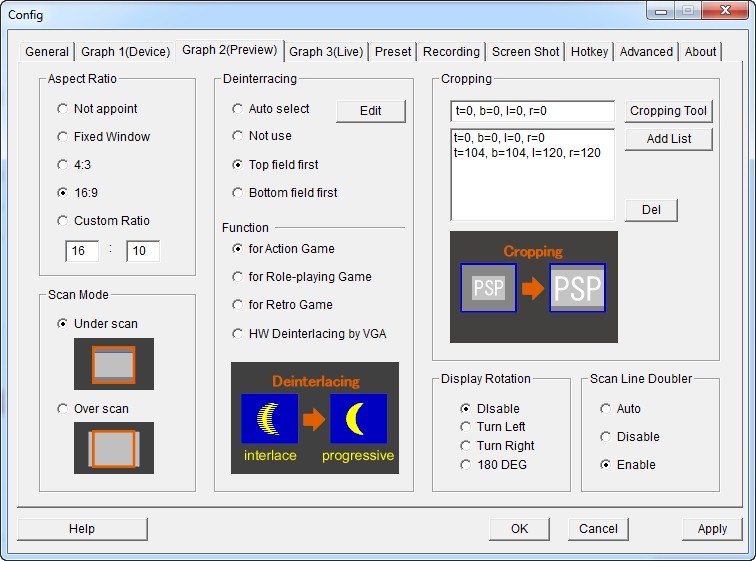756x561 pixels.
Task: Open the Hotkey tab
Action: 589,52
